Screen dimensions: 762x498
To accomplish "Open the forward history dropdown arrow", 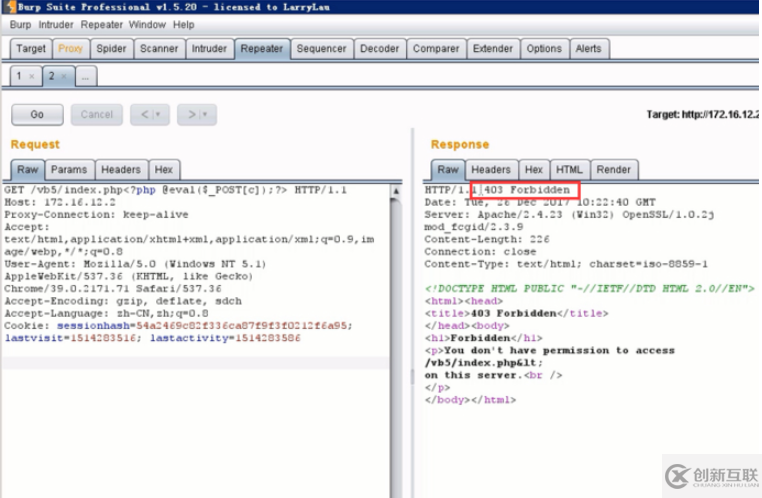I will (205, 115).
